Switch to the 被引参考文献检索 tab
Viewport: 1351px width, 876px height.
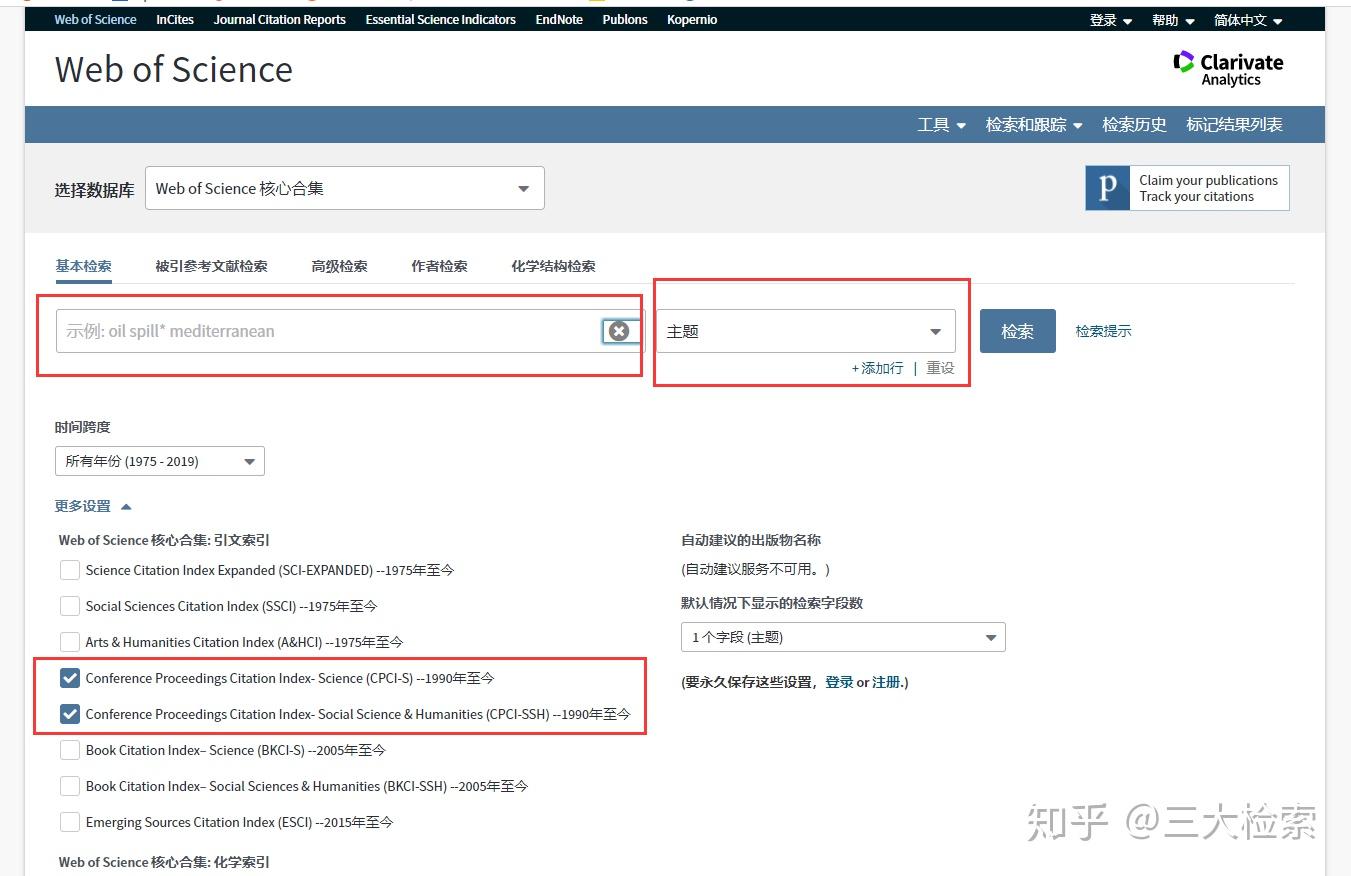pyautogui.click(x=211, y=266)
